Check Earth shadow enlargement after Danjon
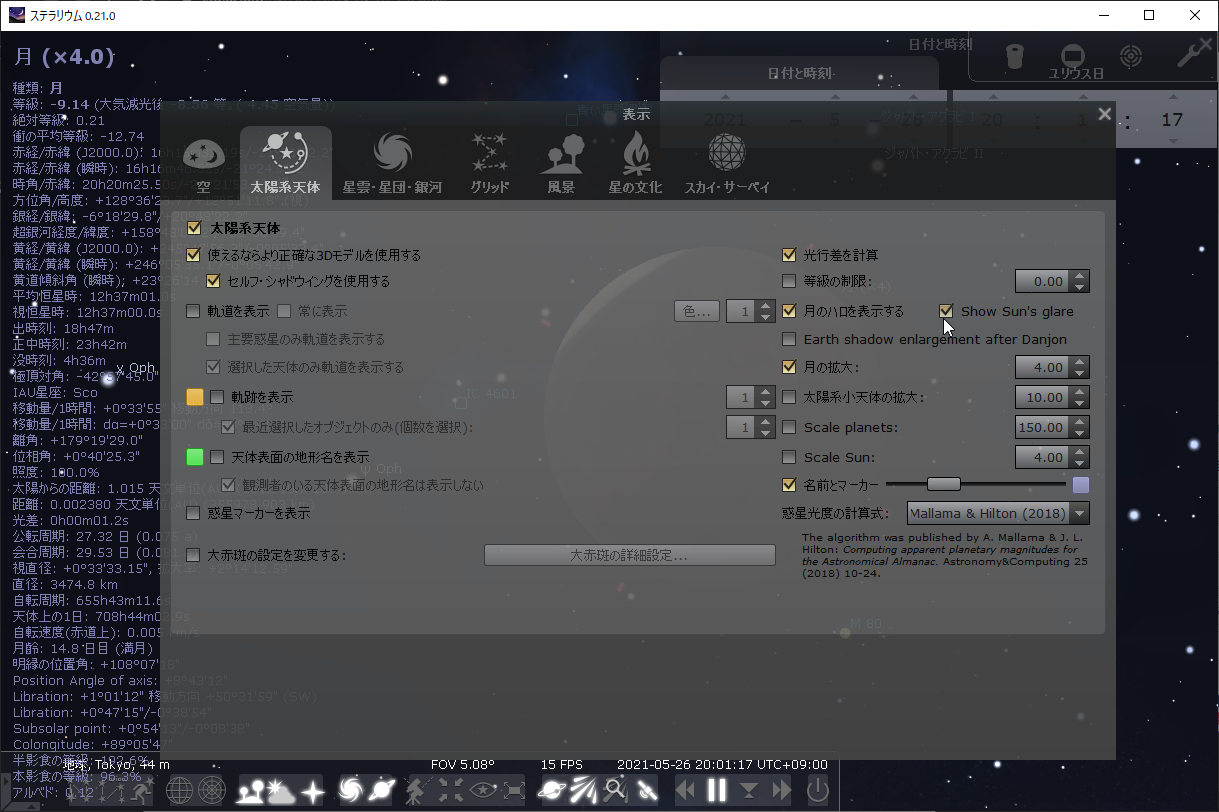Viewport: 1219px width, 812px height. coord(788,339)
